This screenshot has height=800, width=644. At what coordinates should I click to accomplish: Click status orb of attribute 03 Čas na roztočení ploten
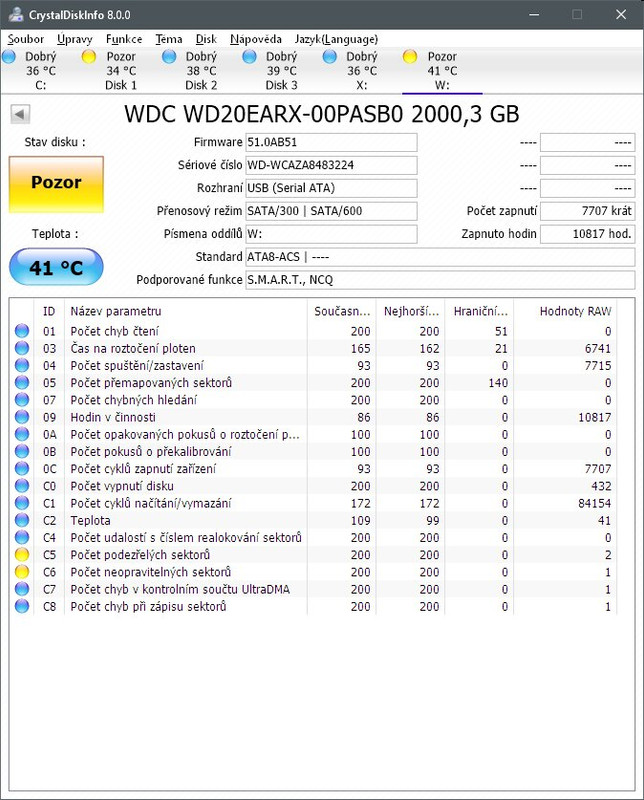click(22, 348)
